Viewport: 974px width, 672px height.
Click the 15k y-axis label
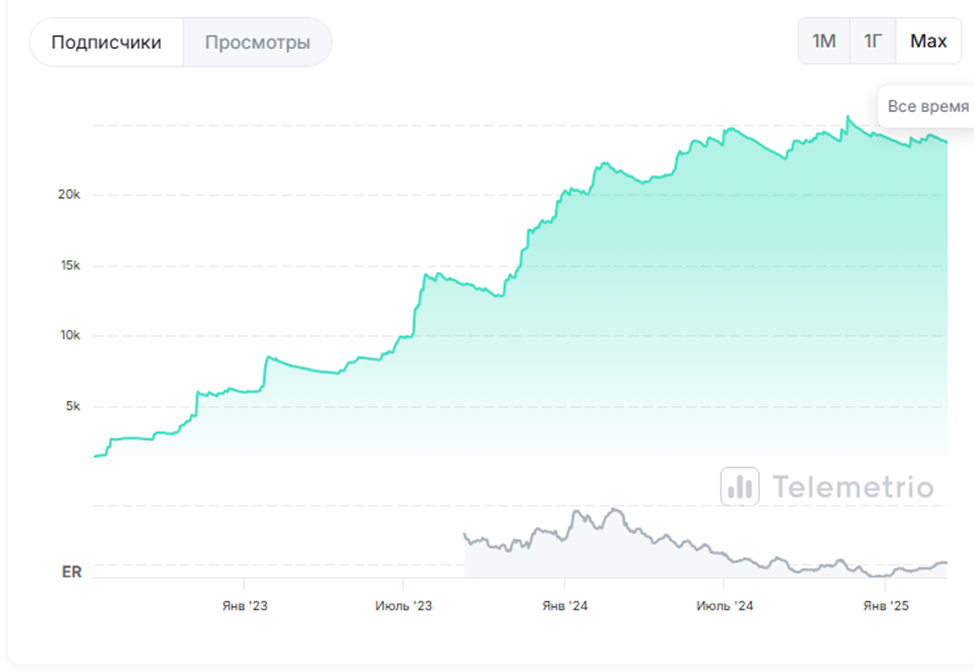(70, 265)
